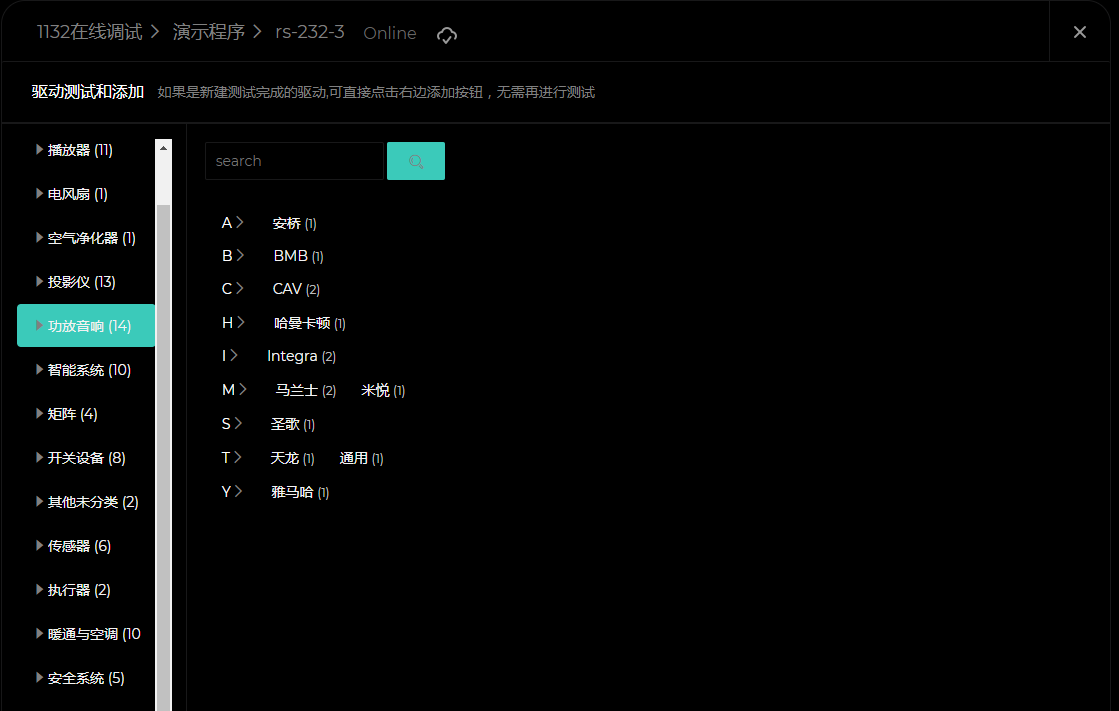Select the 雅马哈 (1) brand
Screen dimensions: 1119x711
(x=300, y=493)
